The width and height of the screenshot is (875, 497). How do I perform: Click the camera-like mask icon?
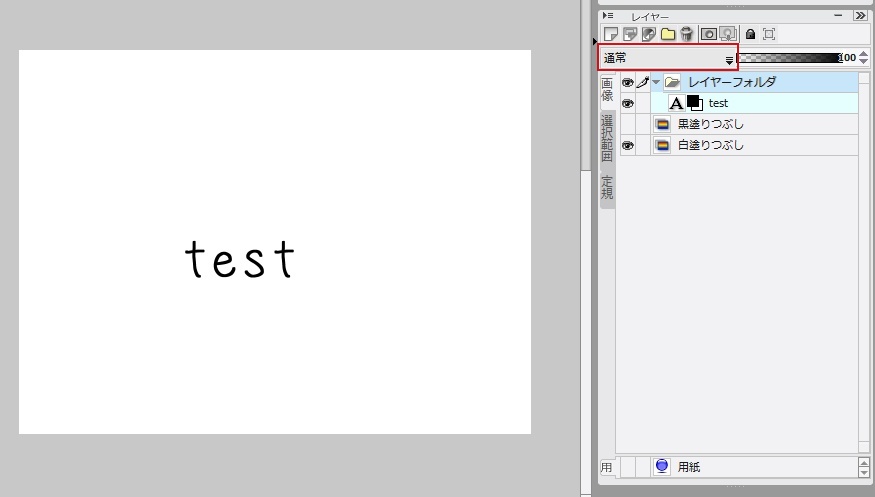709,34
